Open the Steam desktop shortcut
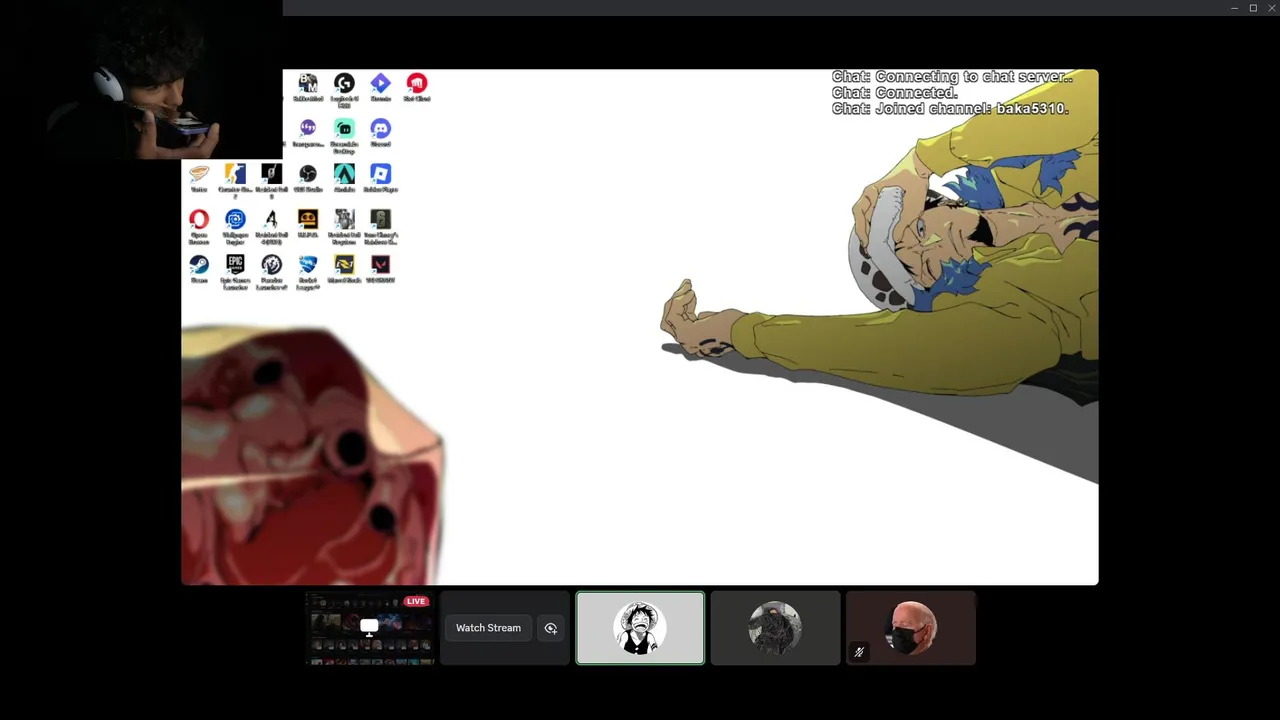Image resolution: width=1280 pixels, height=720 pixels. click(199, 268)
